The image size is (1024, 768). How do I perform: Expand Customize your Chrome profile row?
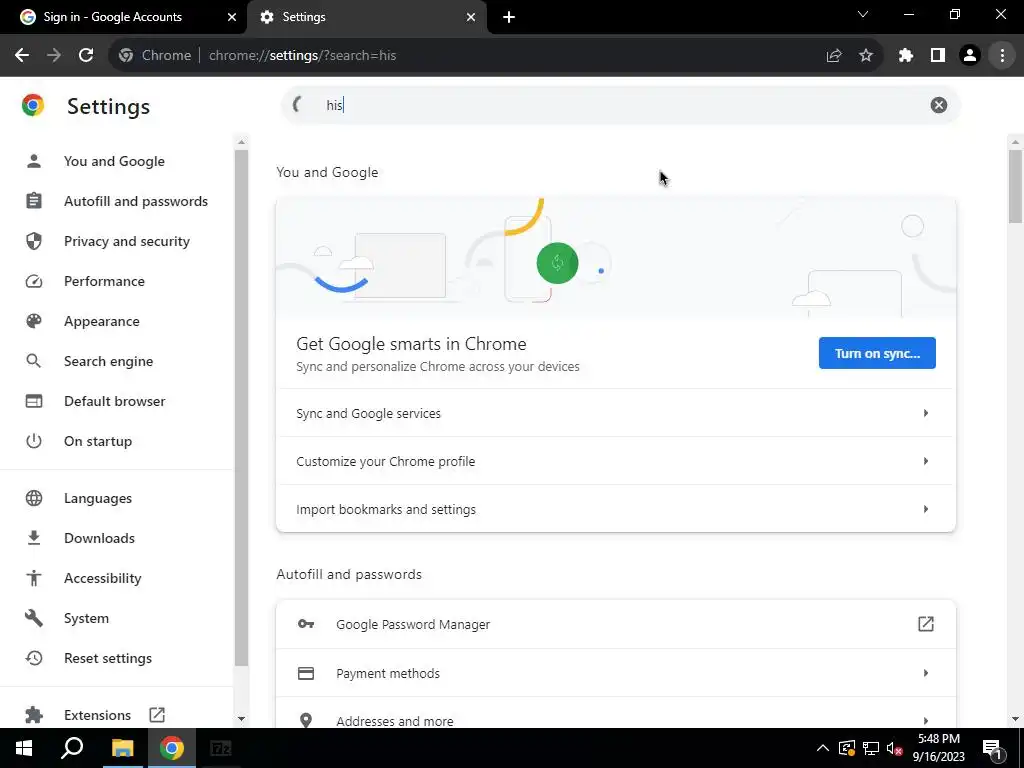coord(616,461)
